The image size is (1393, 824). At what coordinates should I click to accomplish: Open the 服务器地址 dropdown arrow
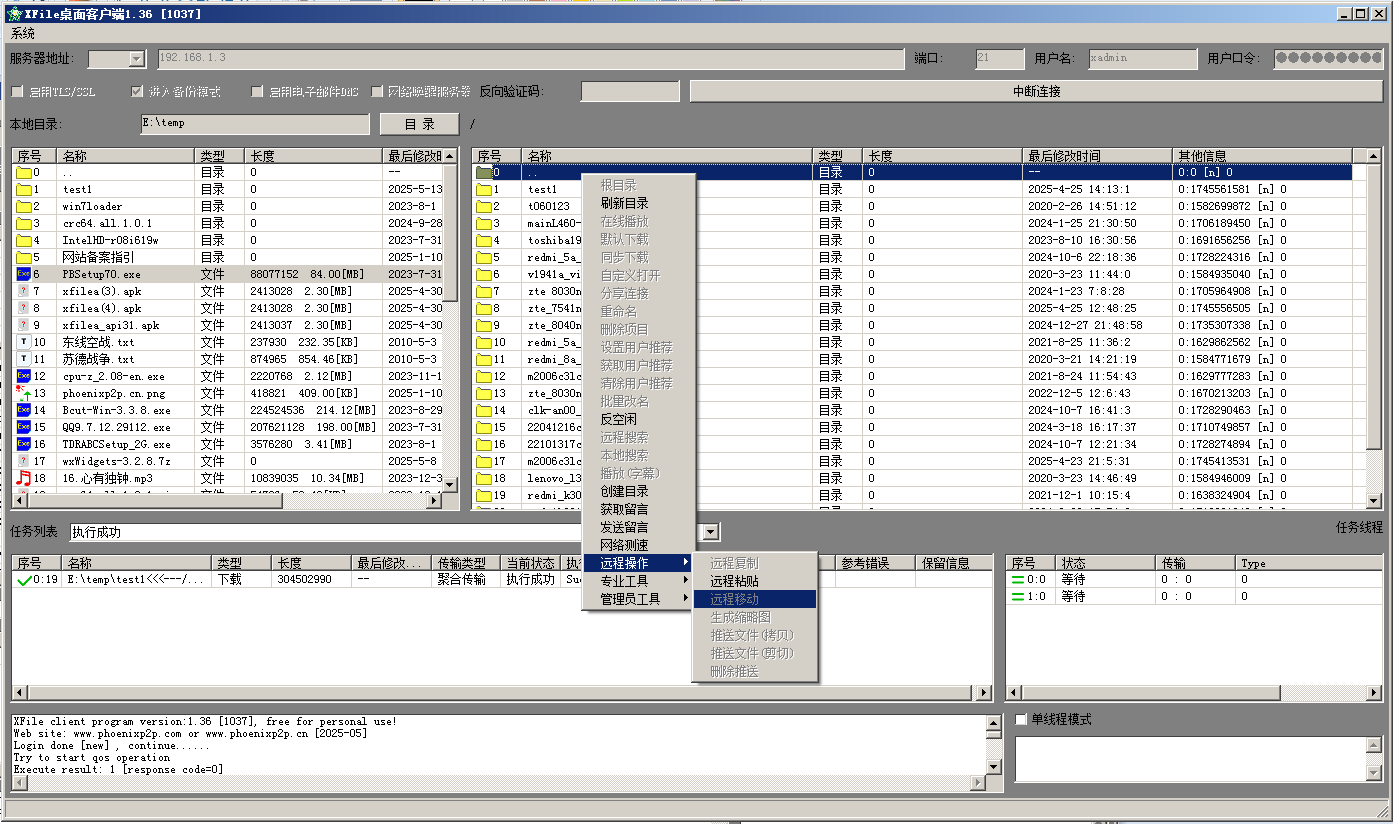click(x=137, y=59)
